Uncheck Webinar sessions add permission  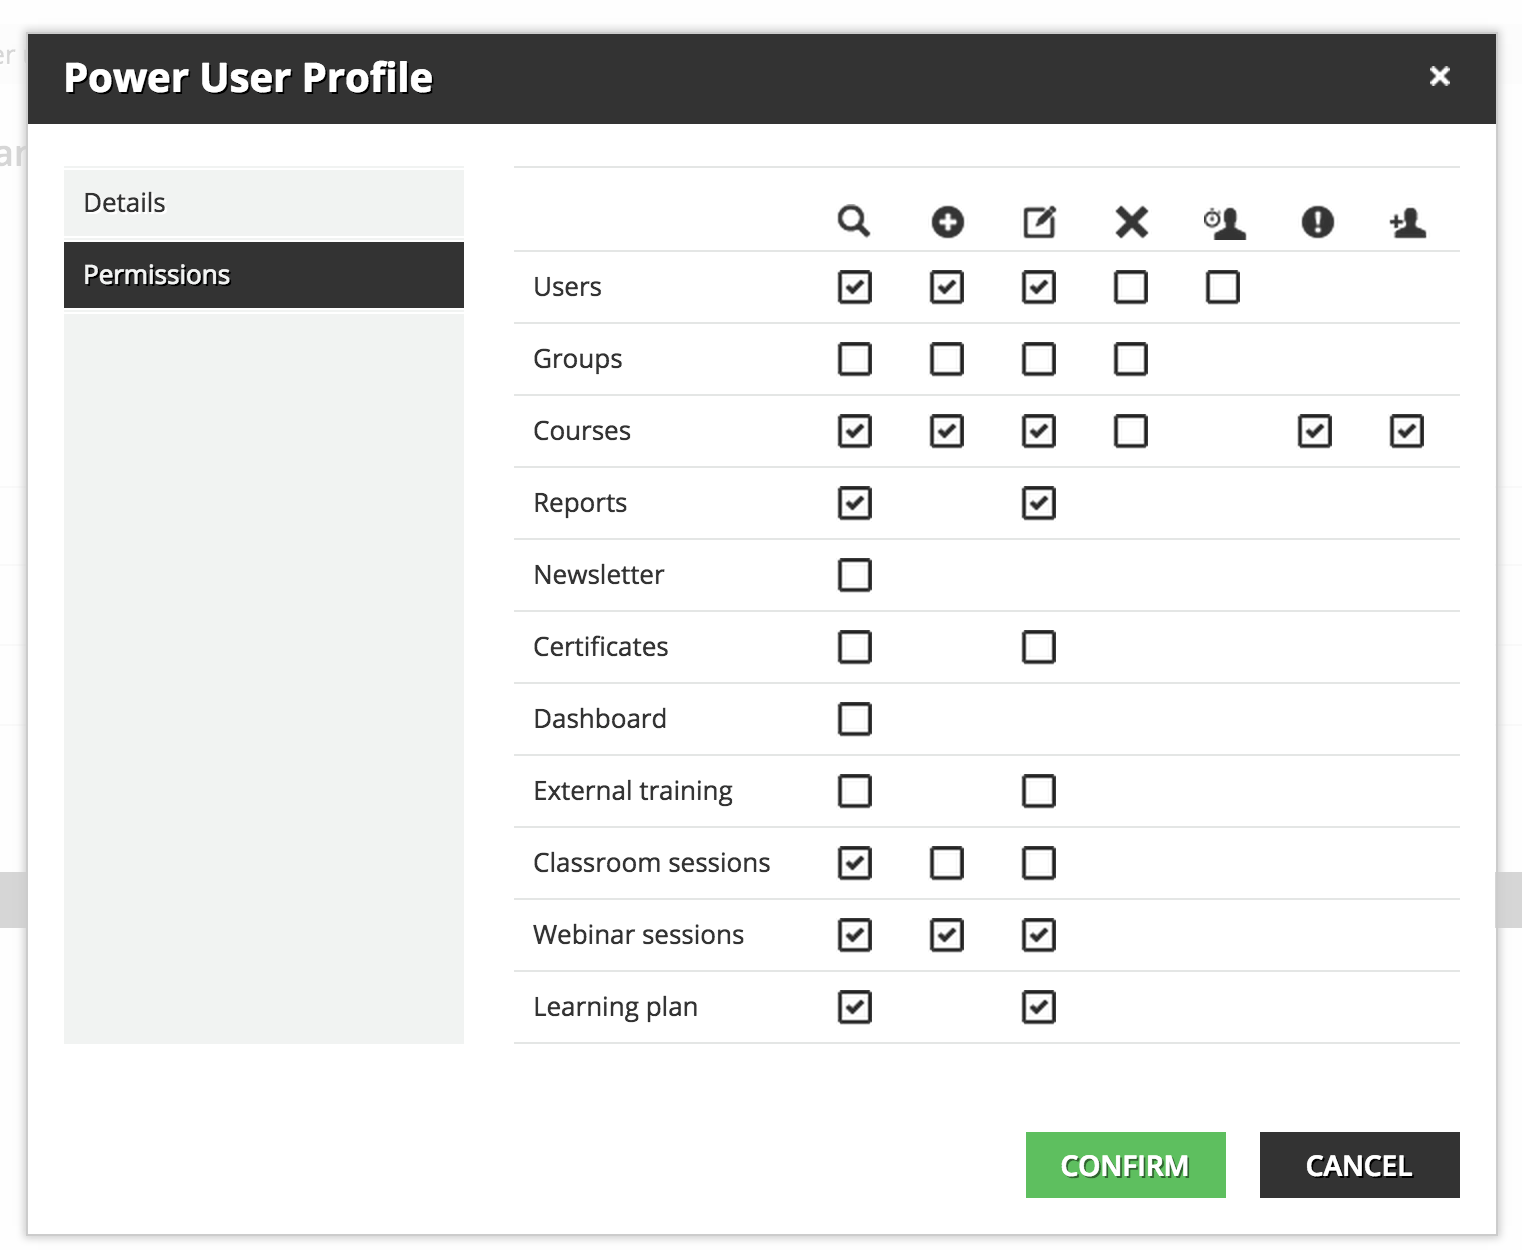point(947,935)
